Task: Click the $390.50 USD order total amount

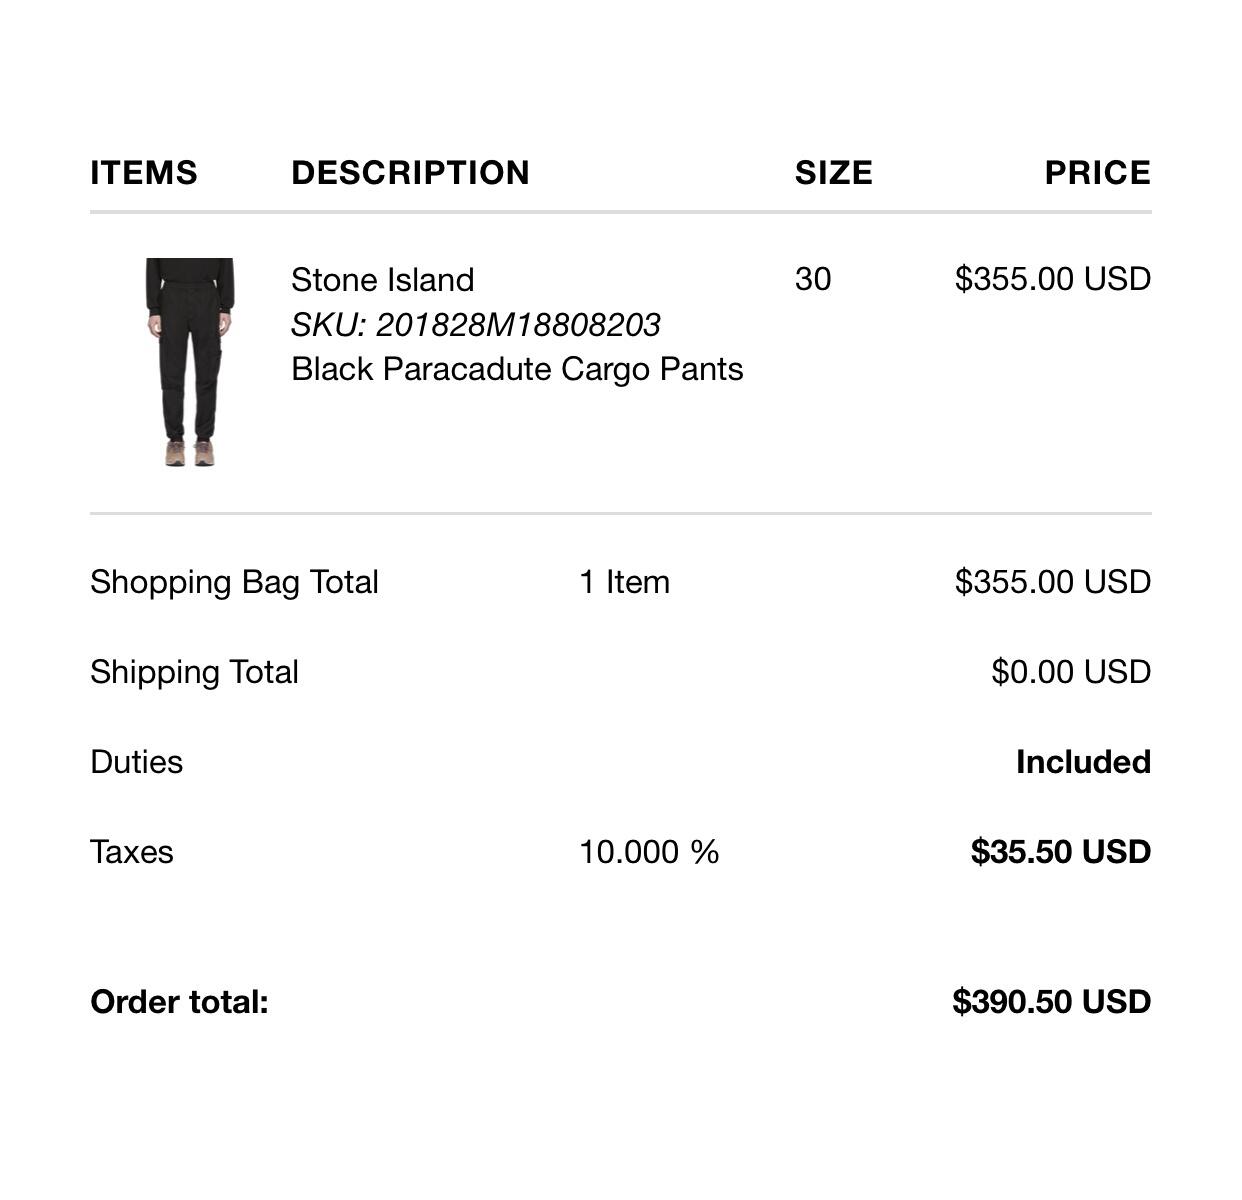Action: click(1051, 1002)
